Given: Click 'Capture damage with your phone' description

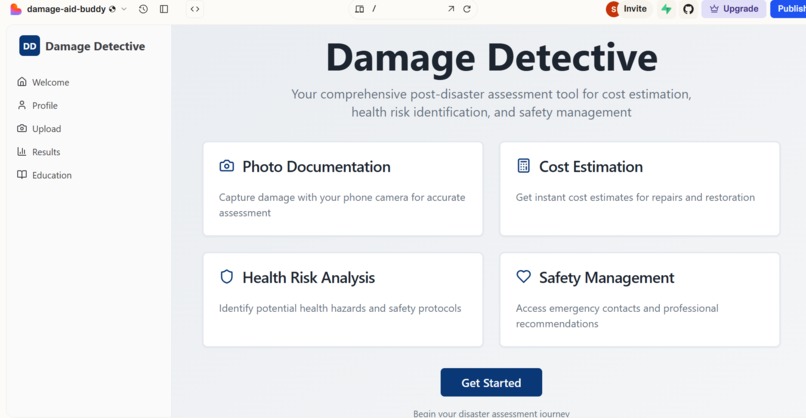Looking at the screenshot, I should [342, 205].
